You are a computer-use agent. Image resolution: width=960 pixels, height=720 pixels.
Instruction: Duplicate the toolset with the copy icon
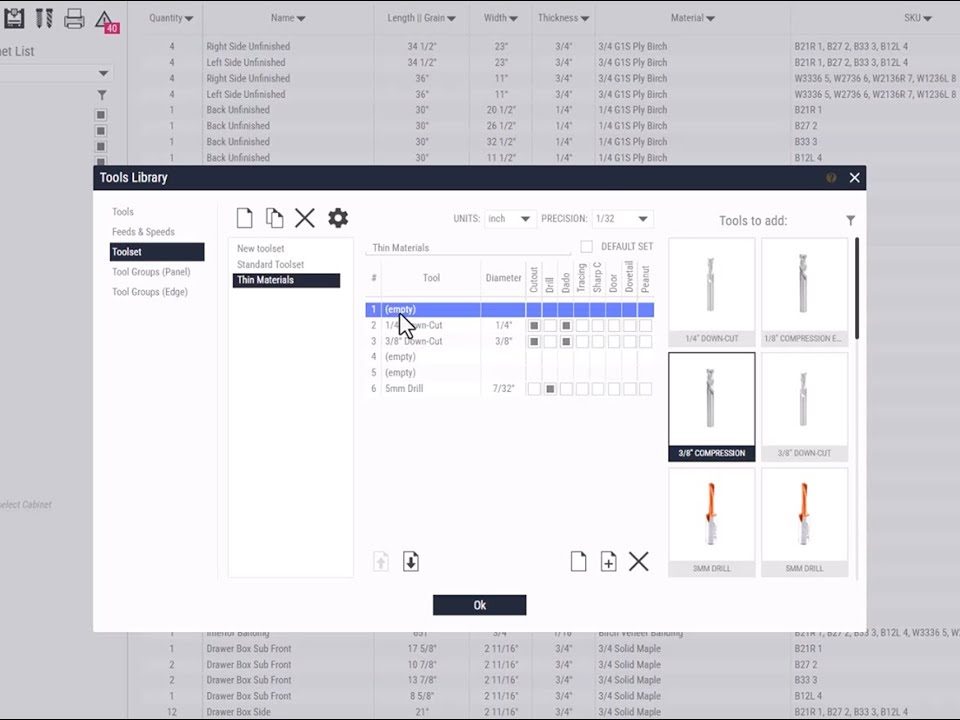tap(274, 218)
